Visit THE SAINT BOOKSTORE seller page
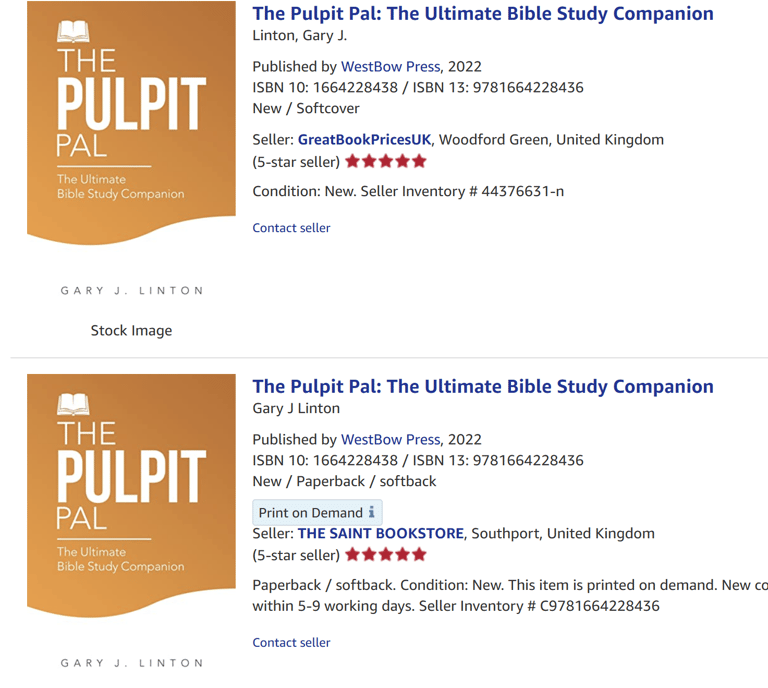The image size is (768, 688). point(380,533)
